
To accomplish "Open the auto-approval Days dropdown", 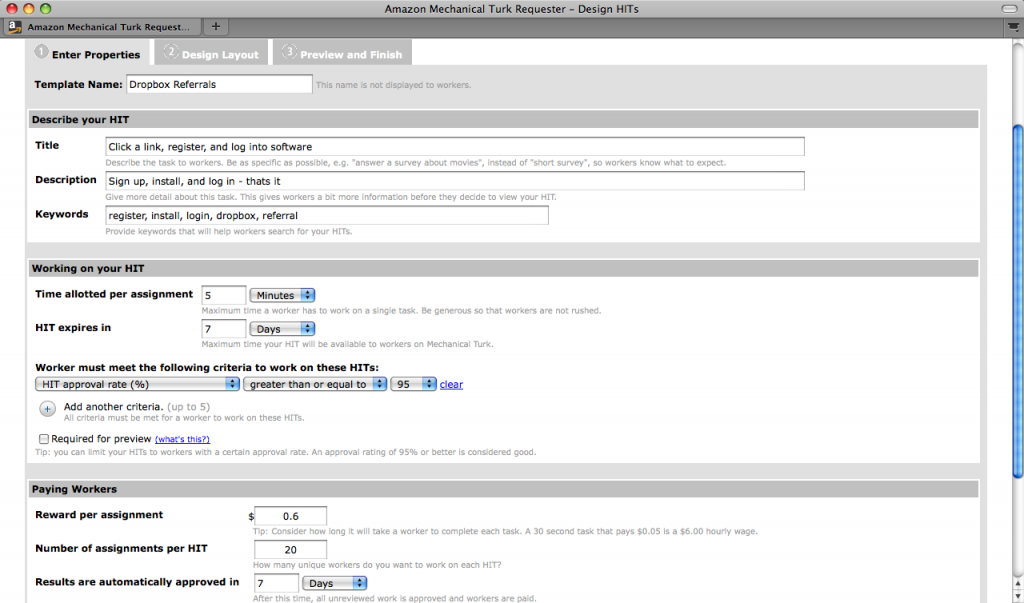I will click(x=334, y=583).
